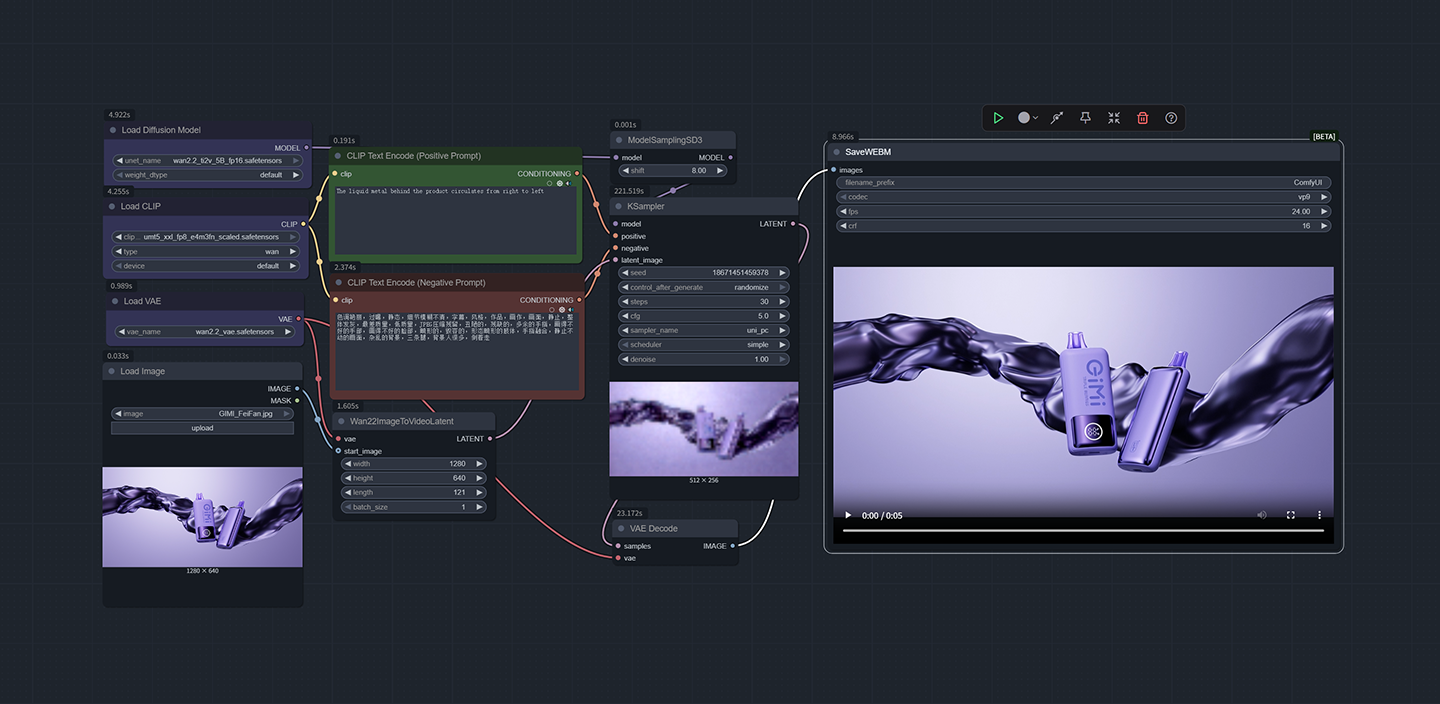Toggle collapse dot on KSampler node
This screenshot has height=704, width=1440.
pyautogui.click(x=619, y=206)
